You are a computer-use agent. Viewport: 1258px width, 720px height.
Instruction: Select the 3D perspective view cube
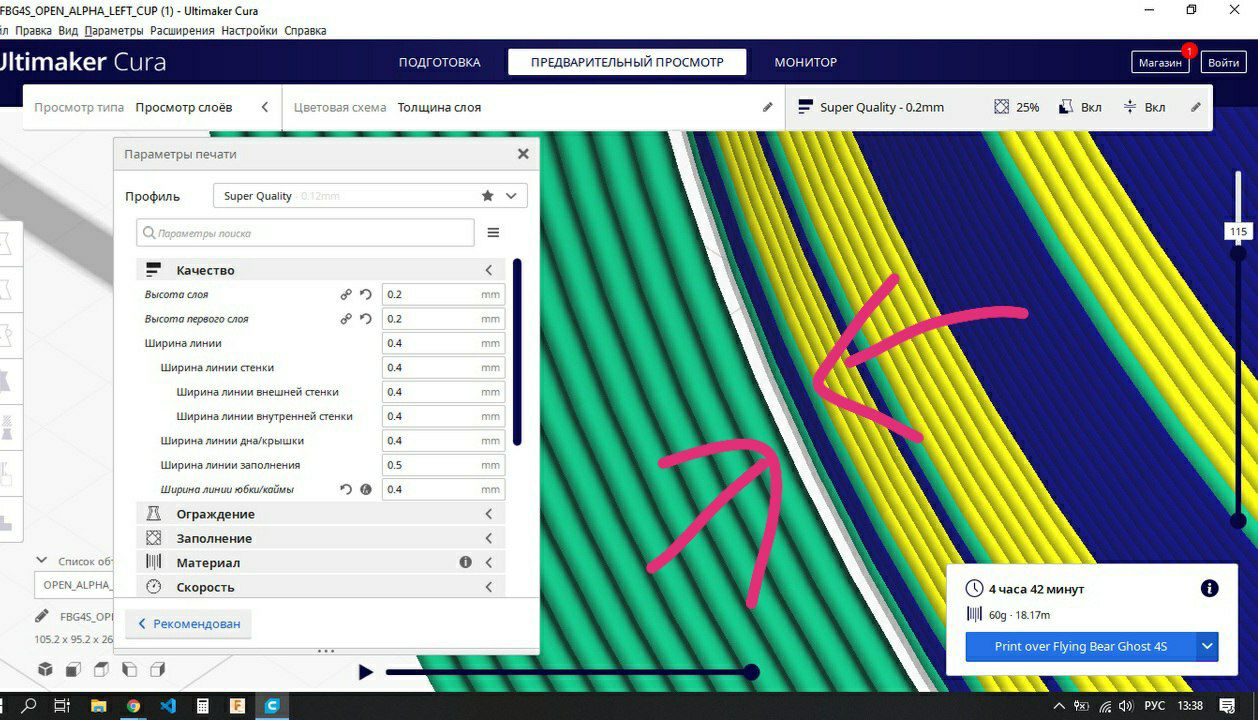point(45,669)
